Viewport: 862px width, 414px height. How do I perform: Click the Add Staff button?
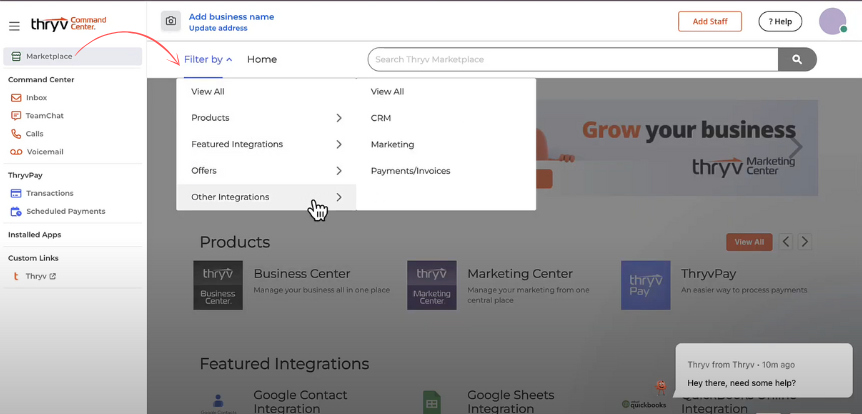pos(710,21)
